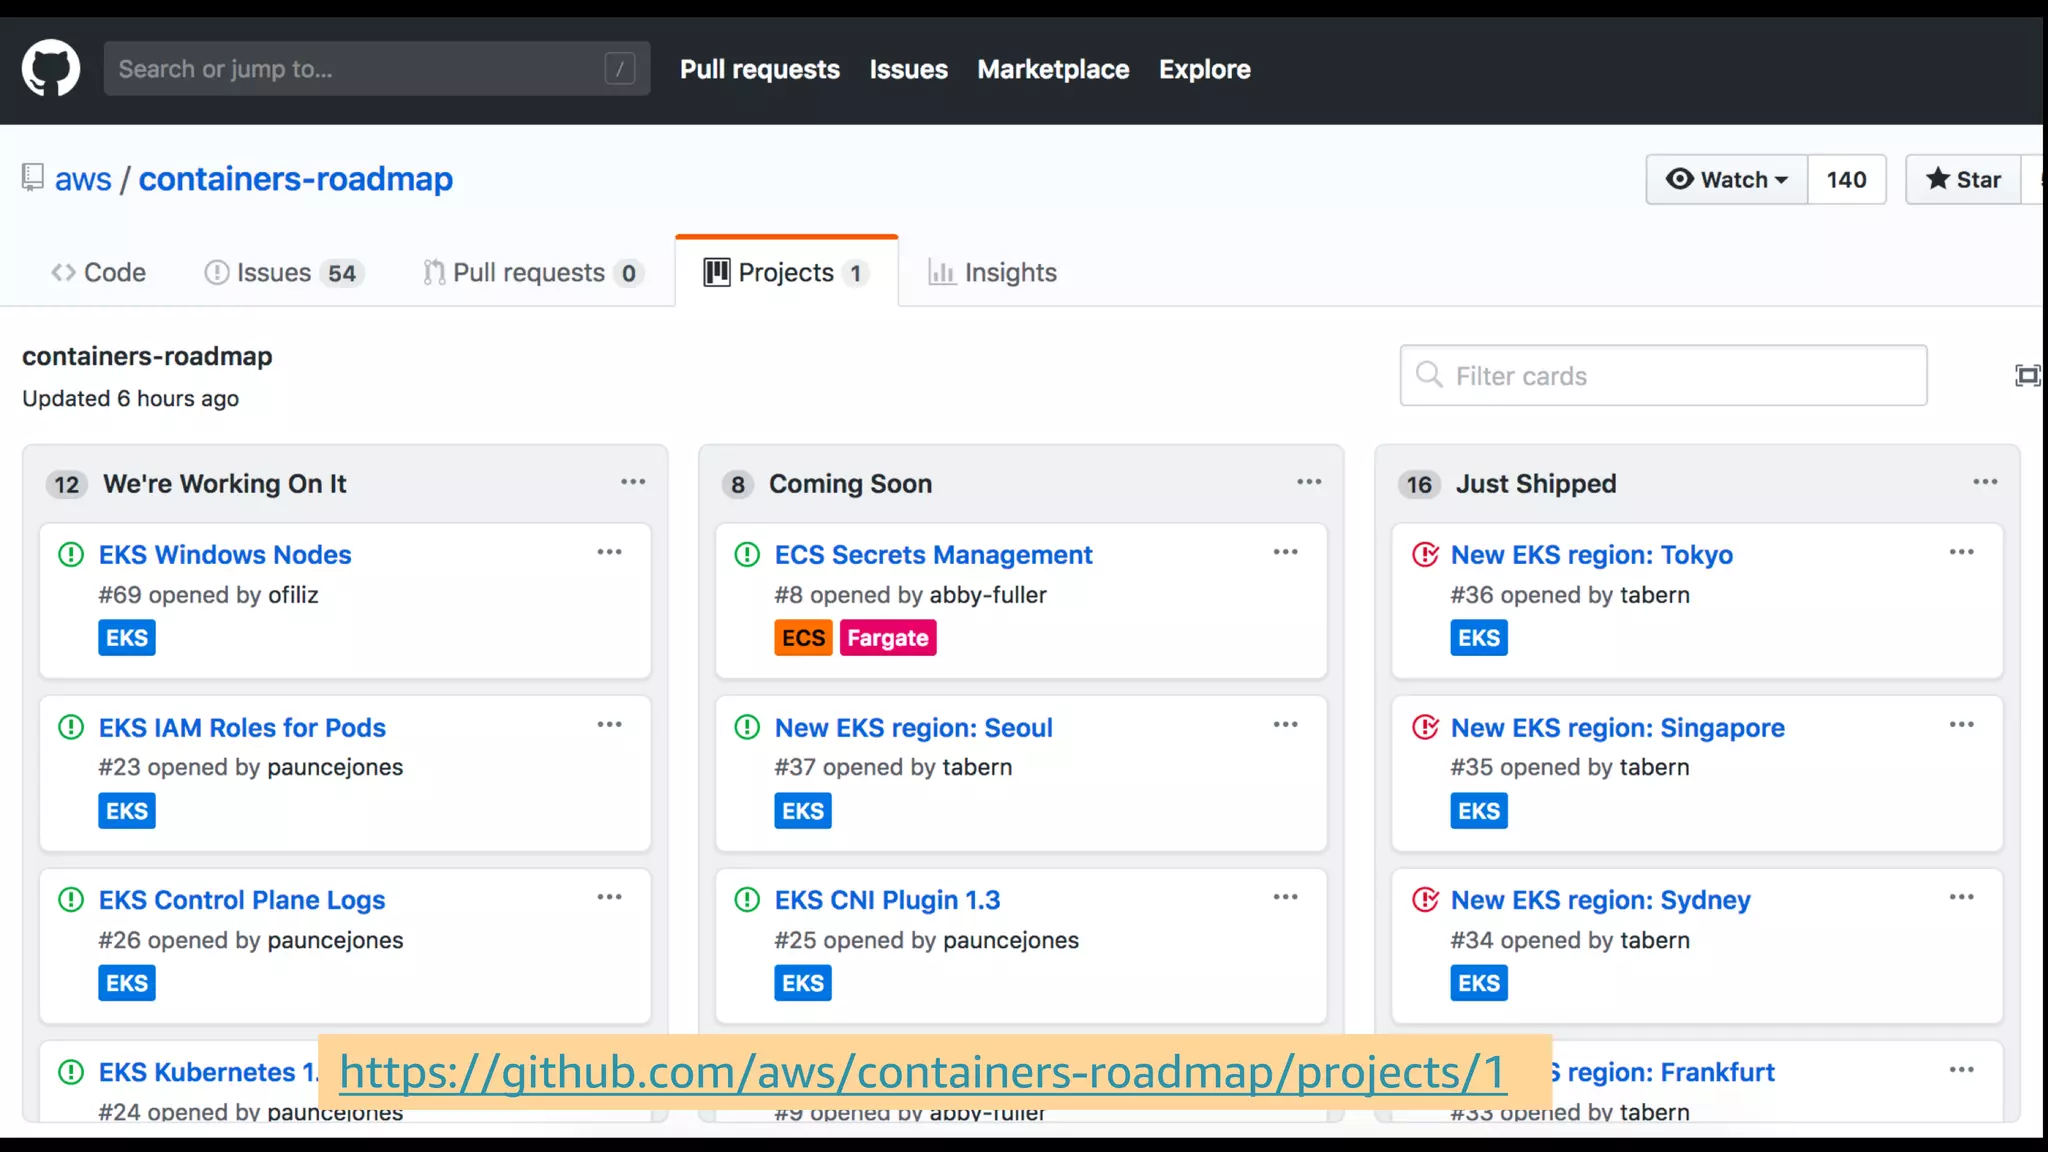
Task: Open card menu for New EKS region: Tokyo
Action: click(1961, 552)
